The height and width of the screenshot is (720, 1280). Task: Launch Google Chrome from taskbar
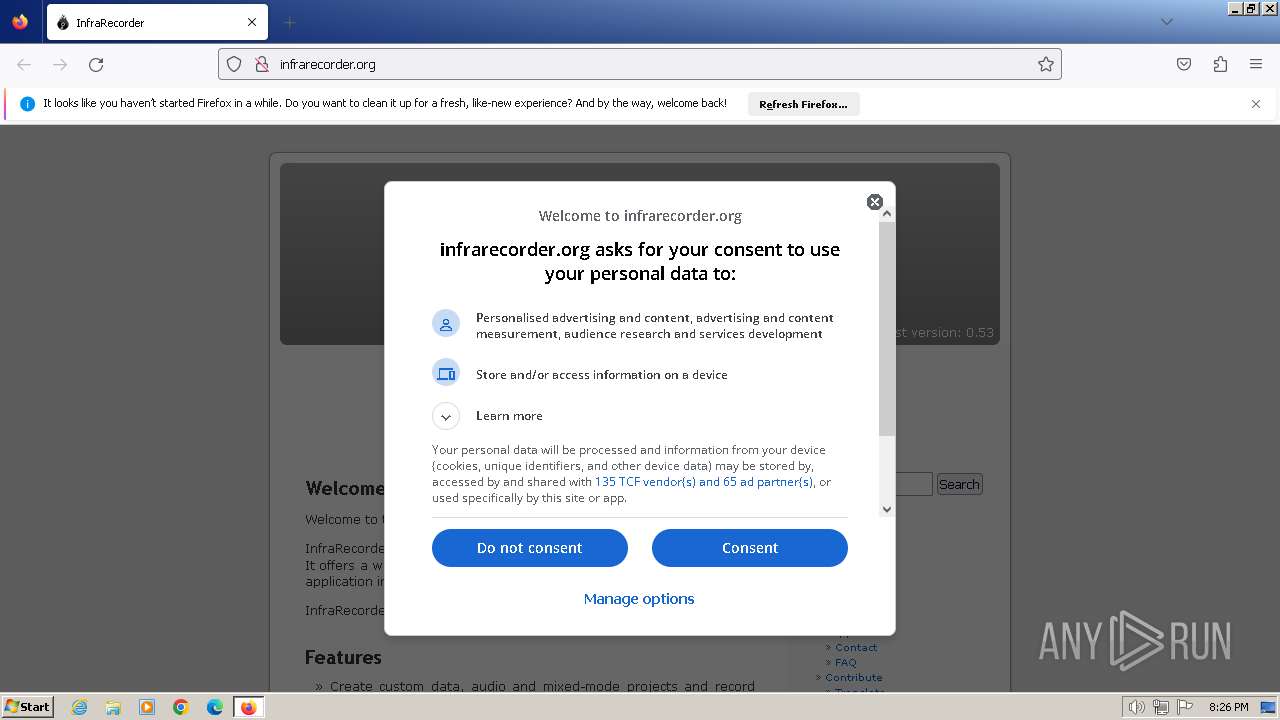pos(181,707)
